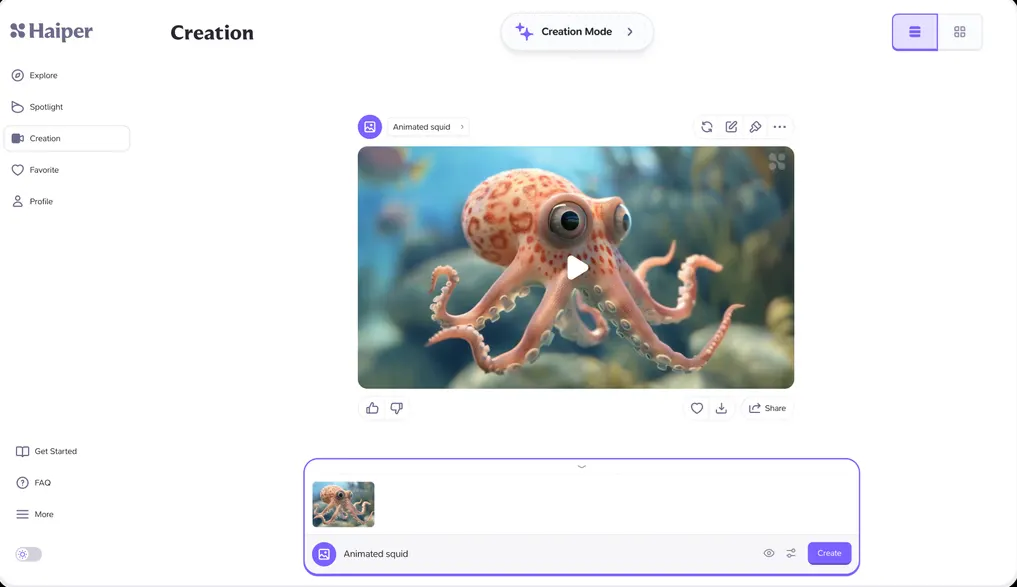
Task: Open the Explore section
Action: click(41, 75)
